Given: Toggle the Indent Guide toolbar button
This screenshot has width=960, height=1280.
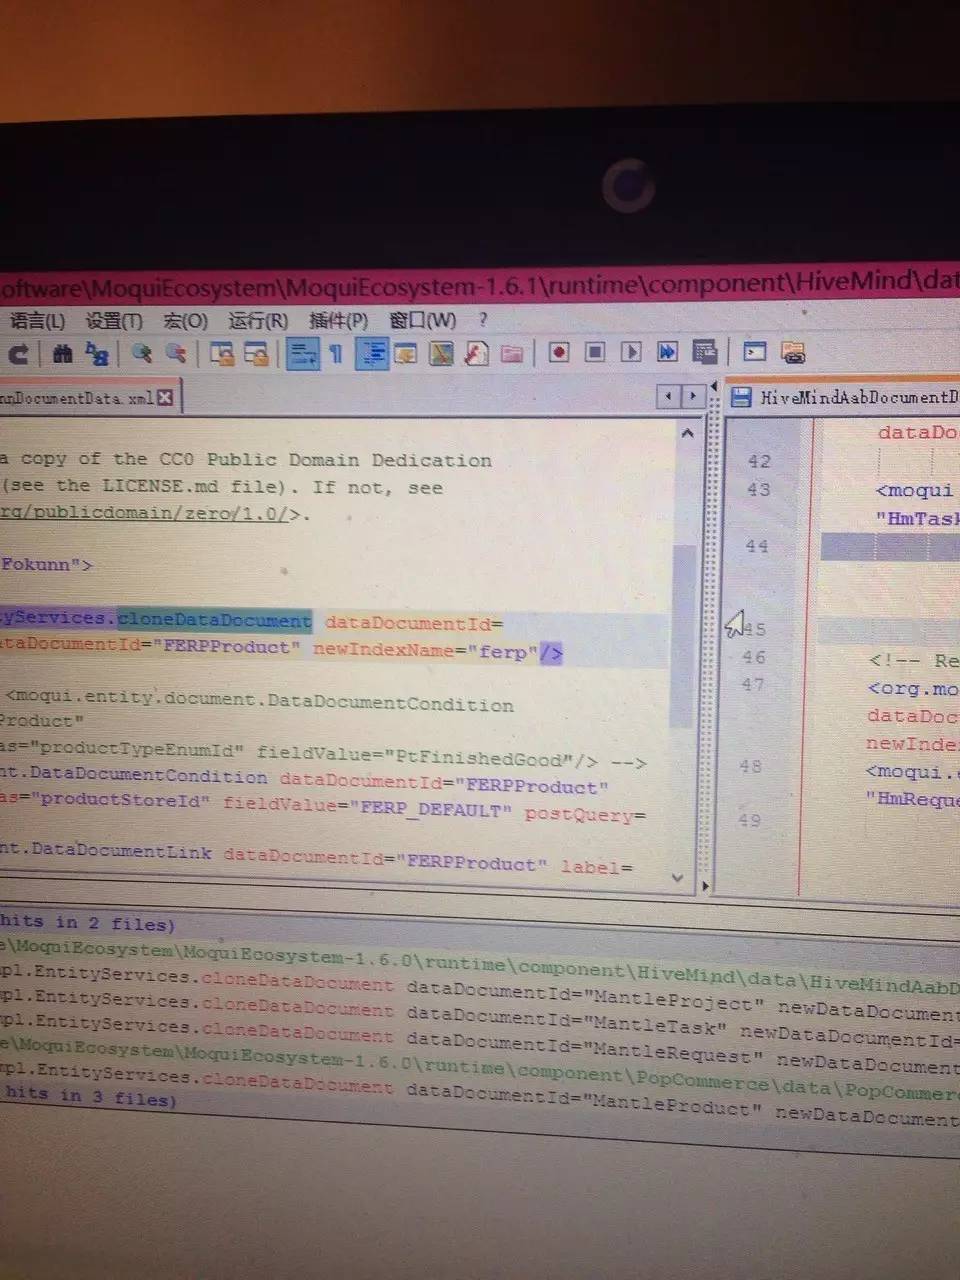Looking at the screenshot, I should pyautogui.click(x=373, y=353).
